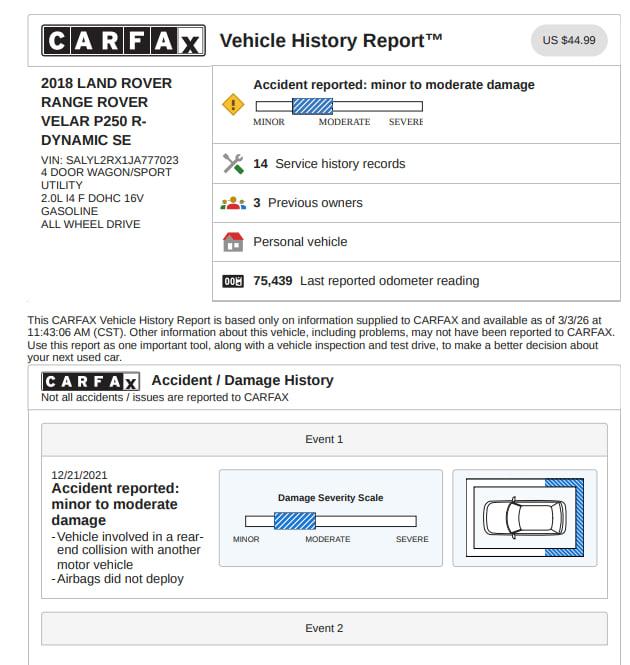This screenshot has width=630, height=665.
Task: Click the US $44.99 price button
Action: pyautogui.click(x=568, y=41)
